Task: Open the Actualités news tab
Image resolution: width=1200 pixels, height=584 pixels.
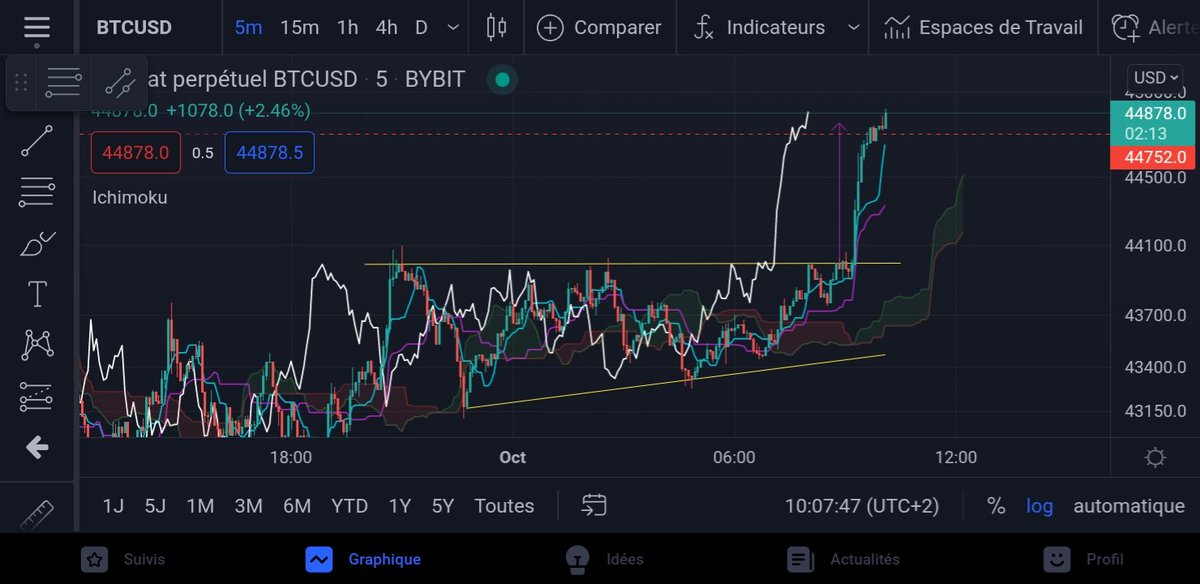Action: coord(842,559)
